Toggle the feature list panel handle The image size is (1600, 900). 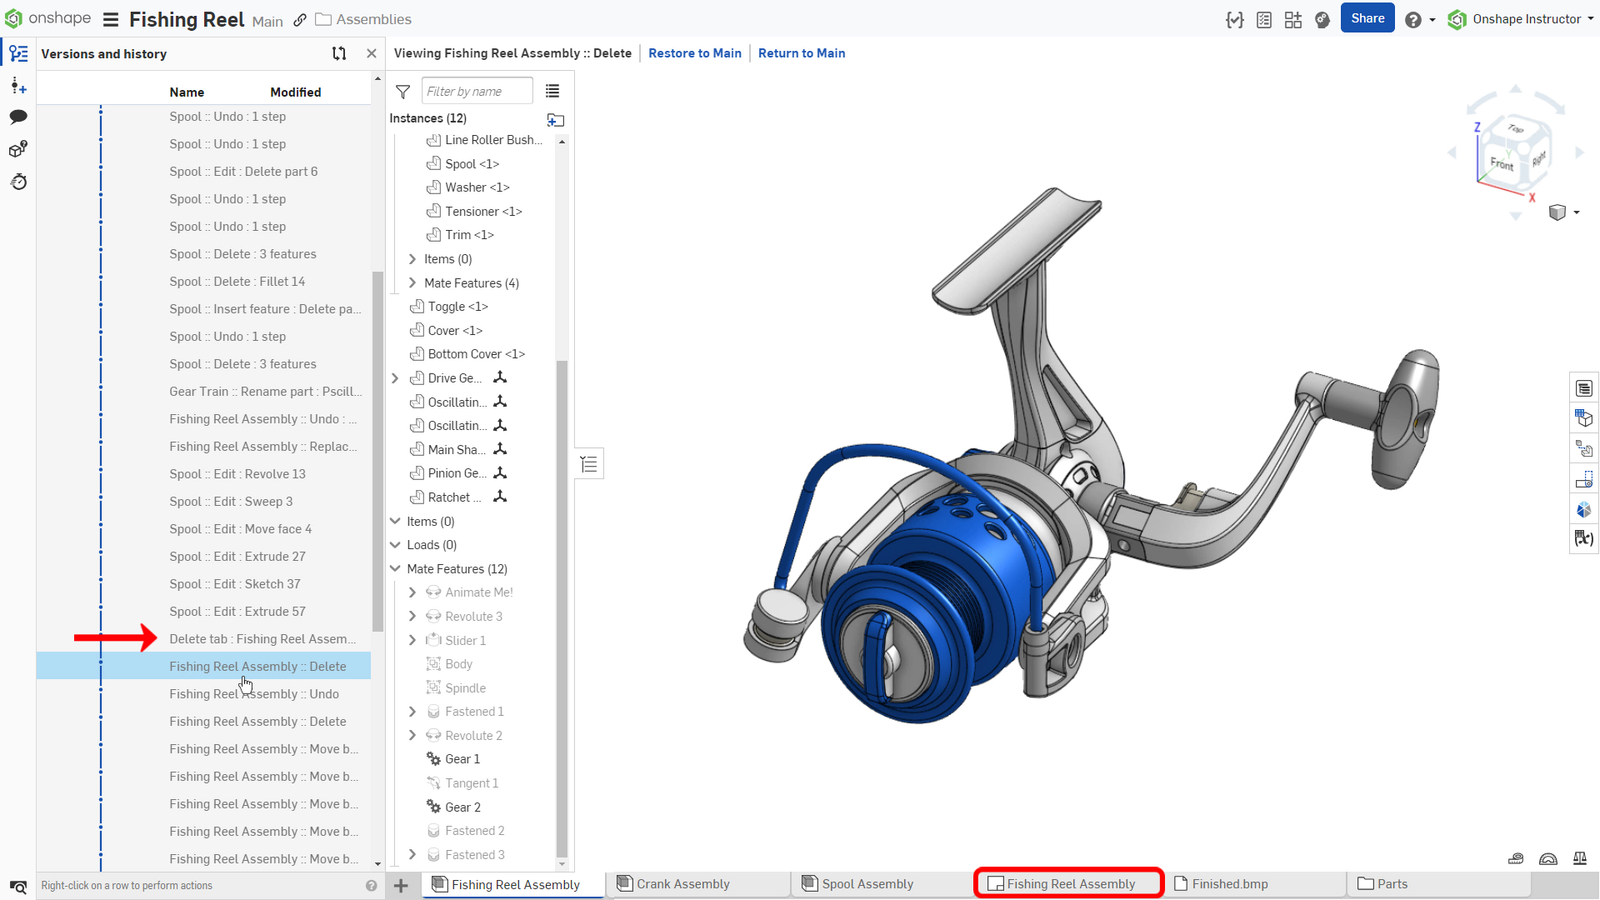pos(589,464)
